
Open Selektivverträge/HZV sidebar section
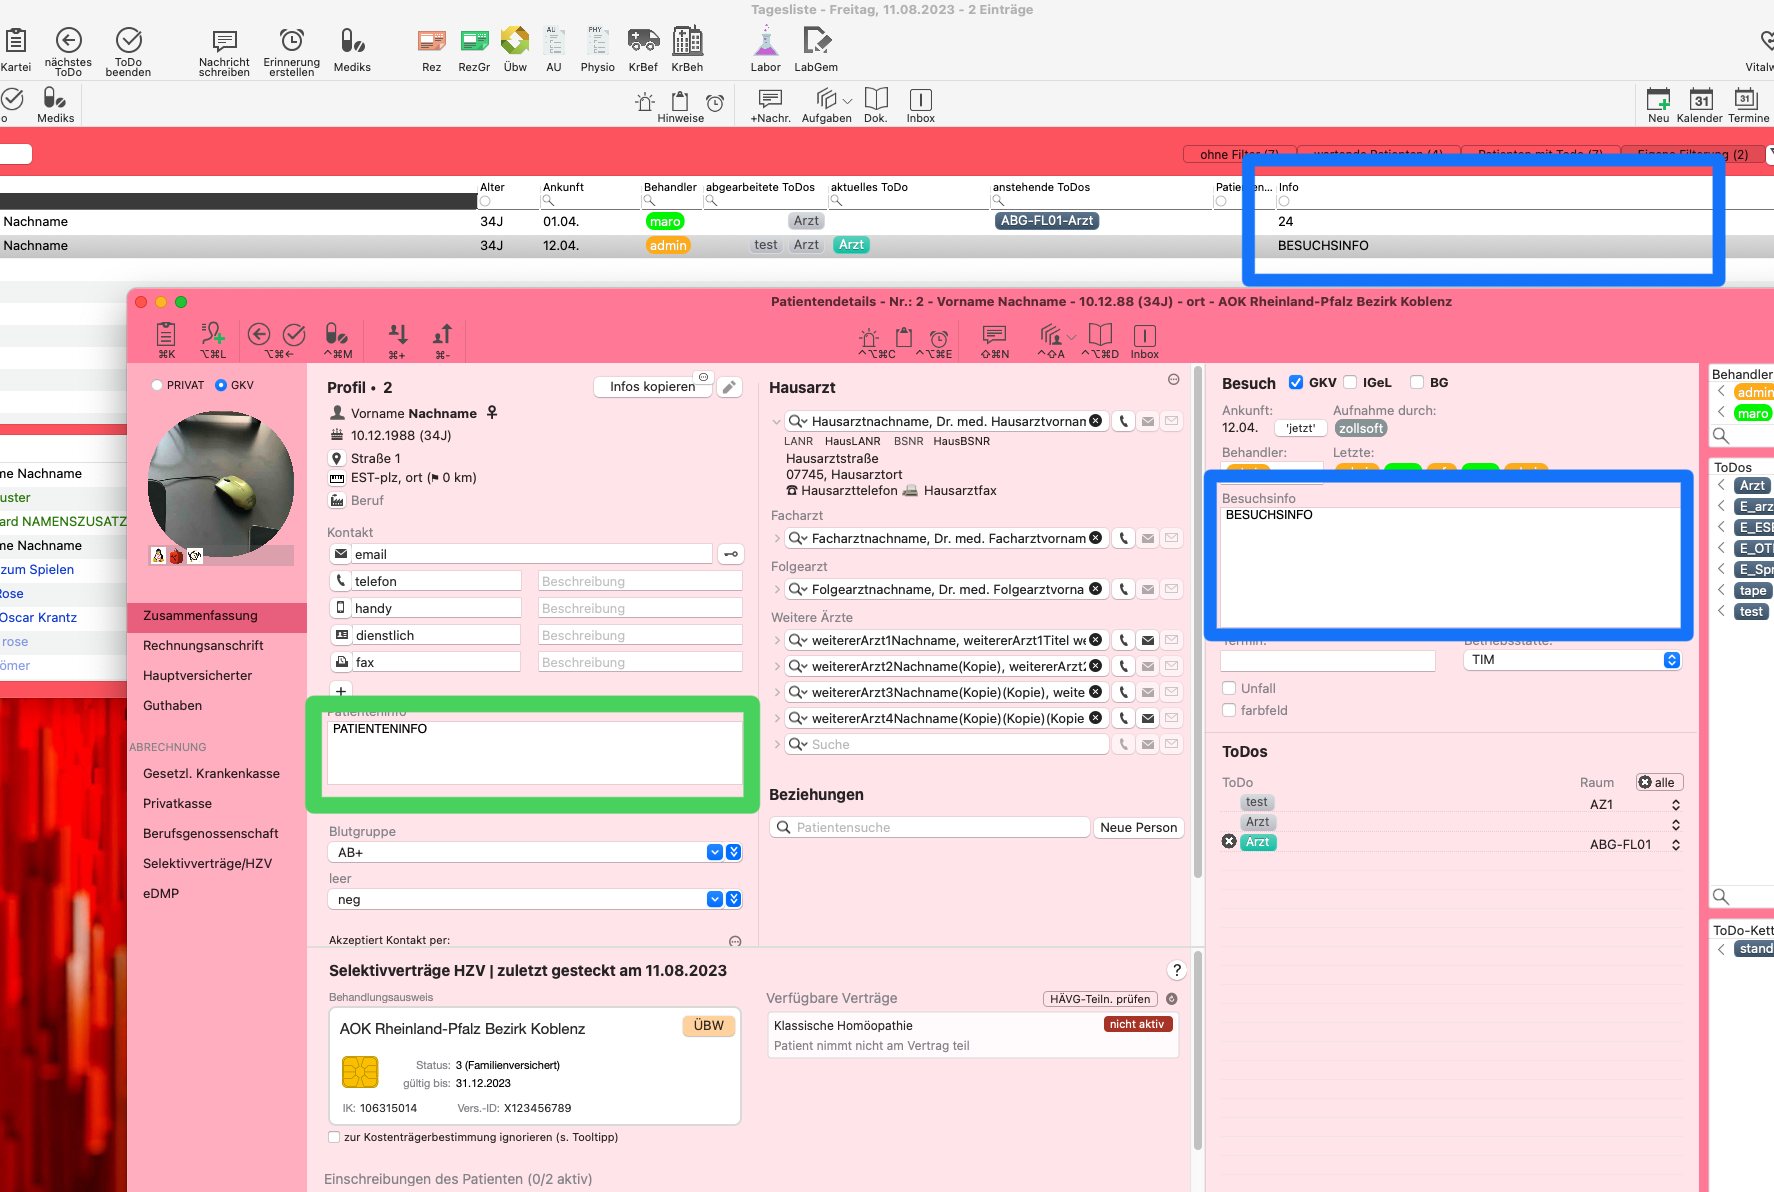click(x=207, y=864)
